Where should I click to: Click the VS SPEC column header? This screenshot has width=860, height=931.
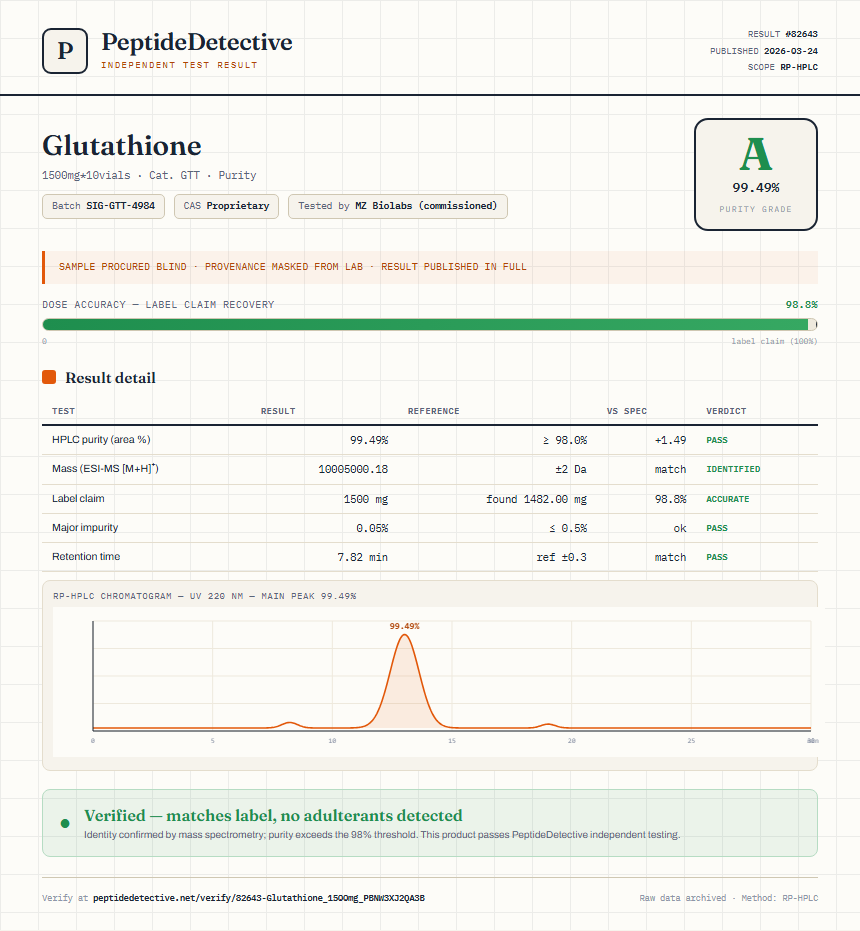[x=627, y=411]
